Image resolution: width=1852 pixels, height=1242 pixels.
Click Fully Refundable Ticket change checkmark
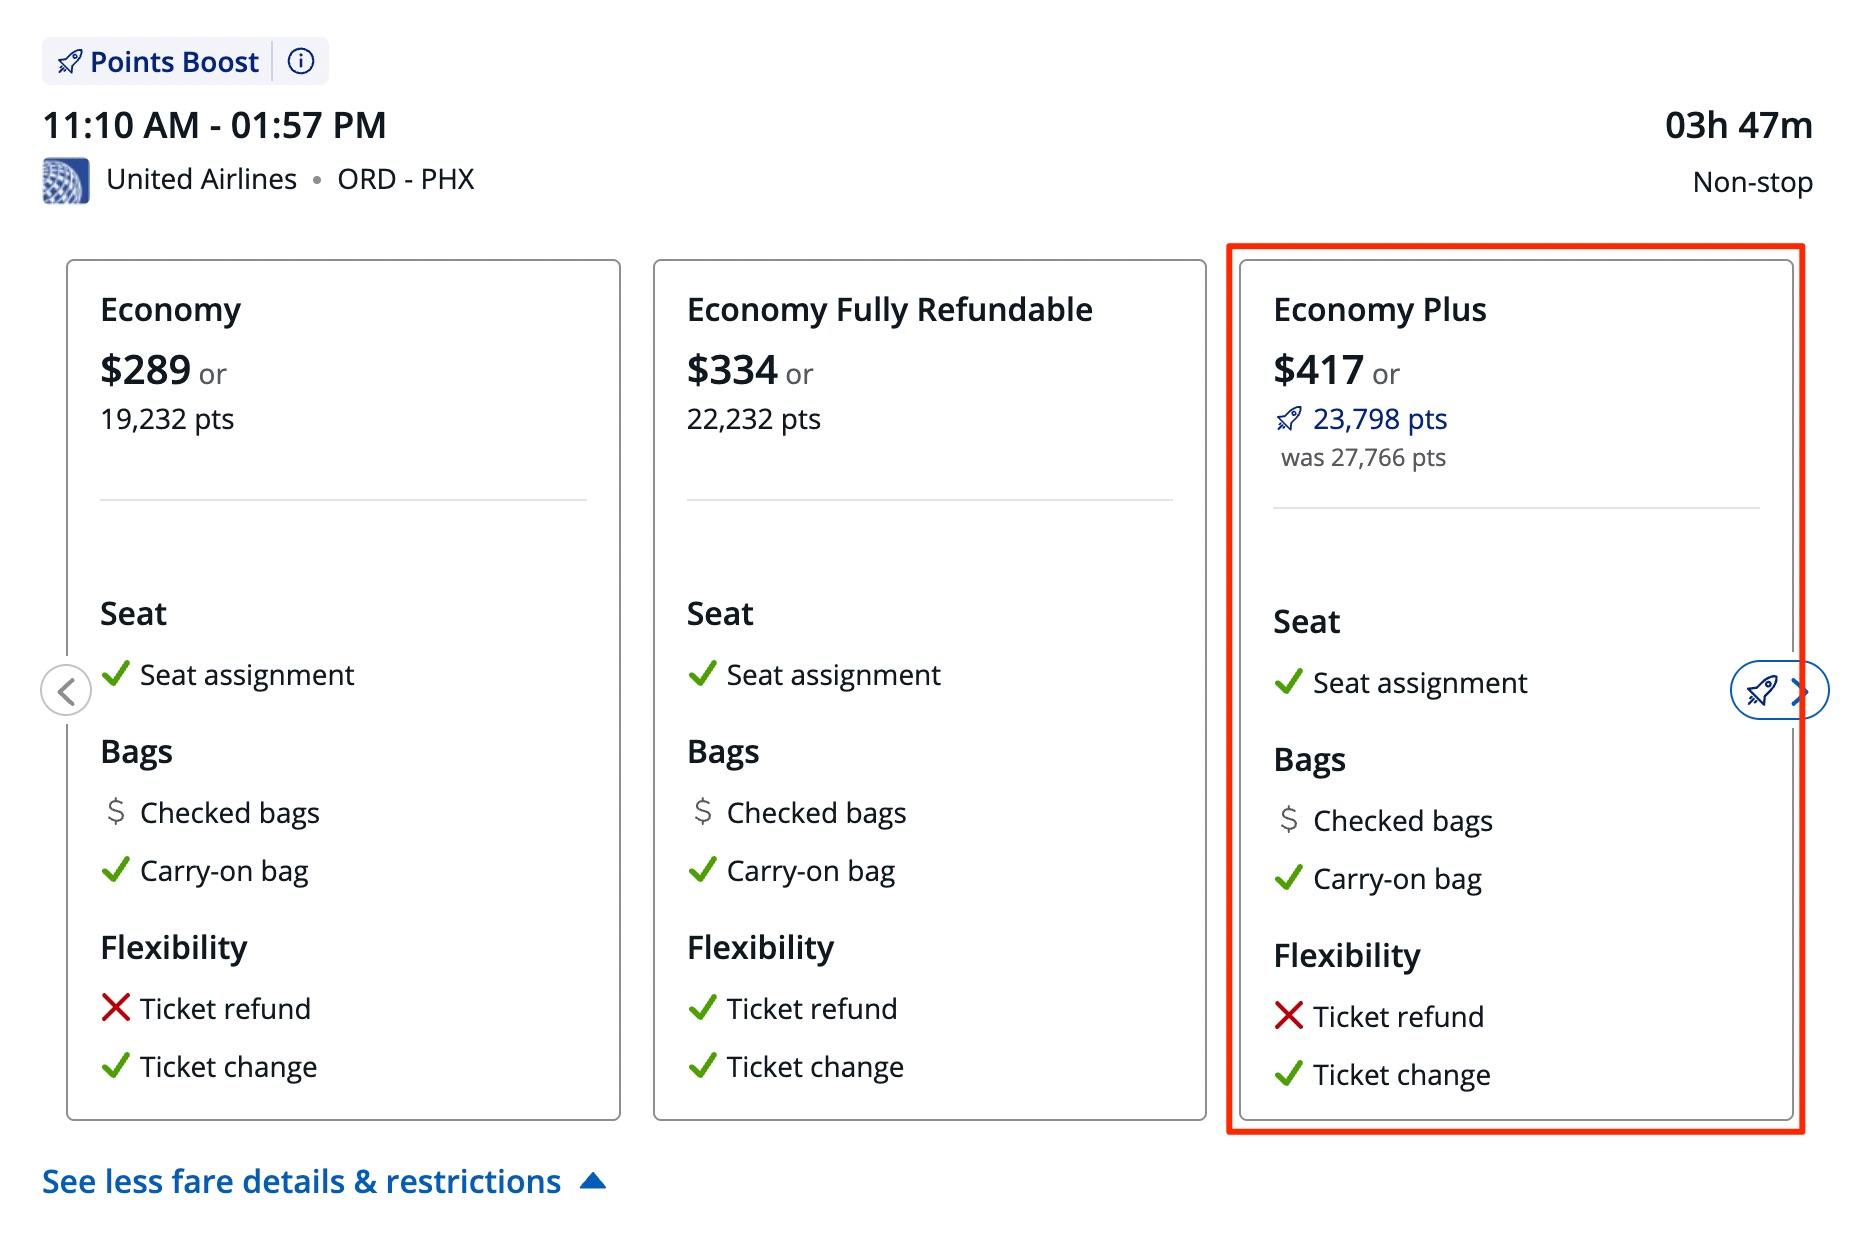[x=703, y=1065]
